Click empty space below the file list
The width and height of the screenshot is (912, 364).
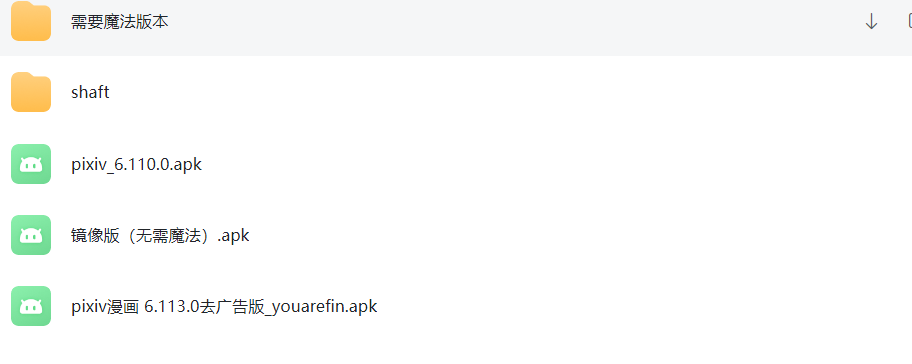click(456, 352)
